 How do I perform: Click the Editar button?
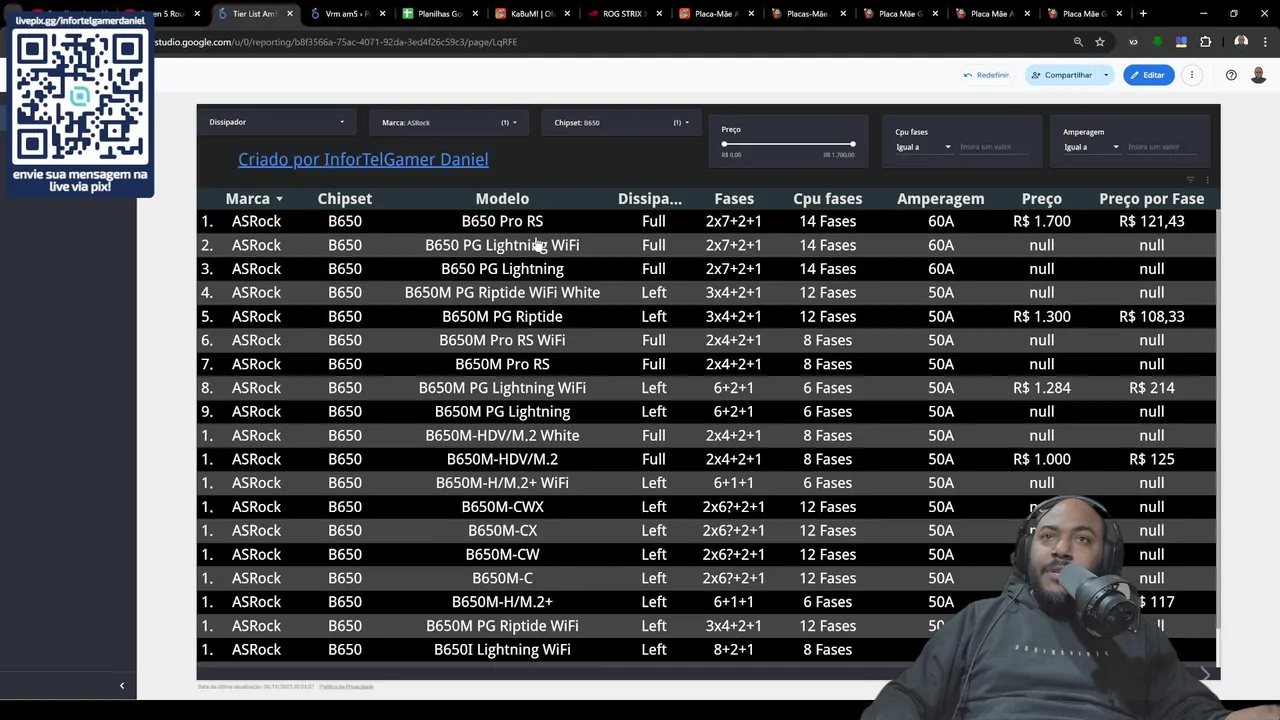pos(1148,75)
